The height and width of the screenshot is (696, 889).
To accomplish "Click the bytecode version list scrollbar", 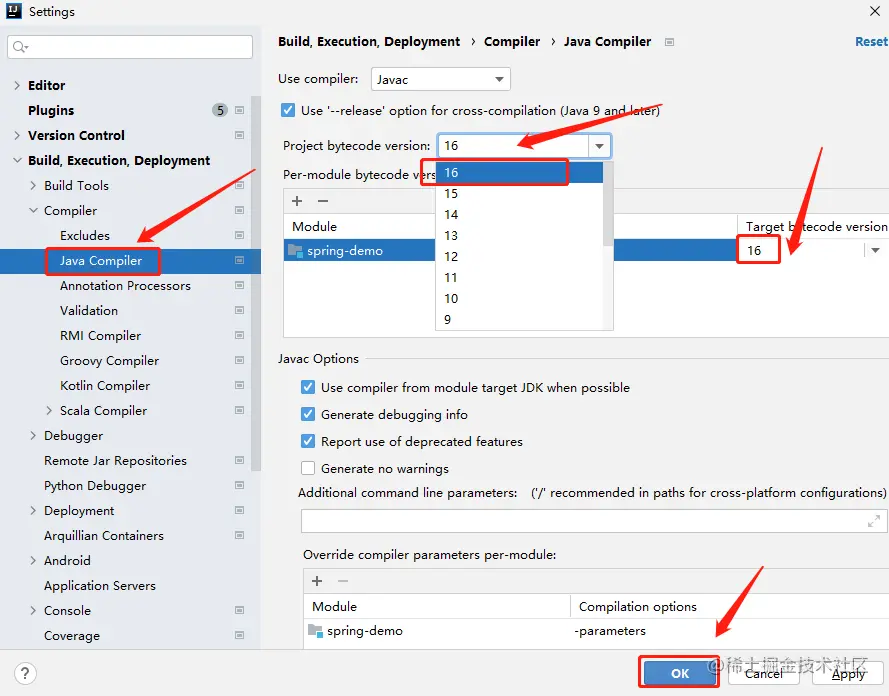I will [x=608, y=204].
